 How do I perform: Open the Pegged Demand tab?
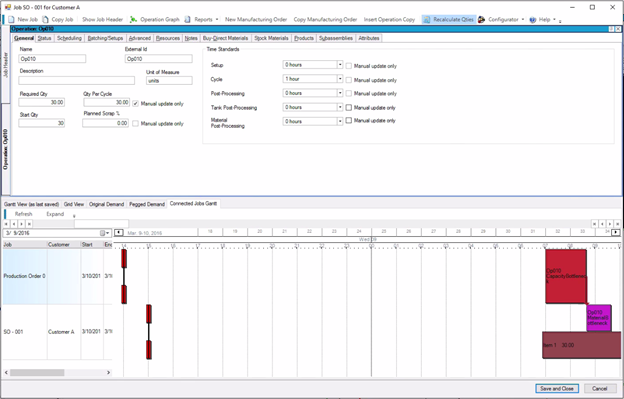147,204
